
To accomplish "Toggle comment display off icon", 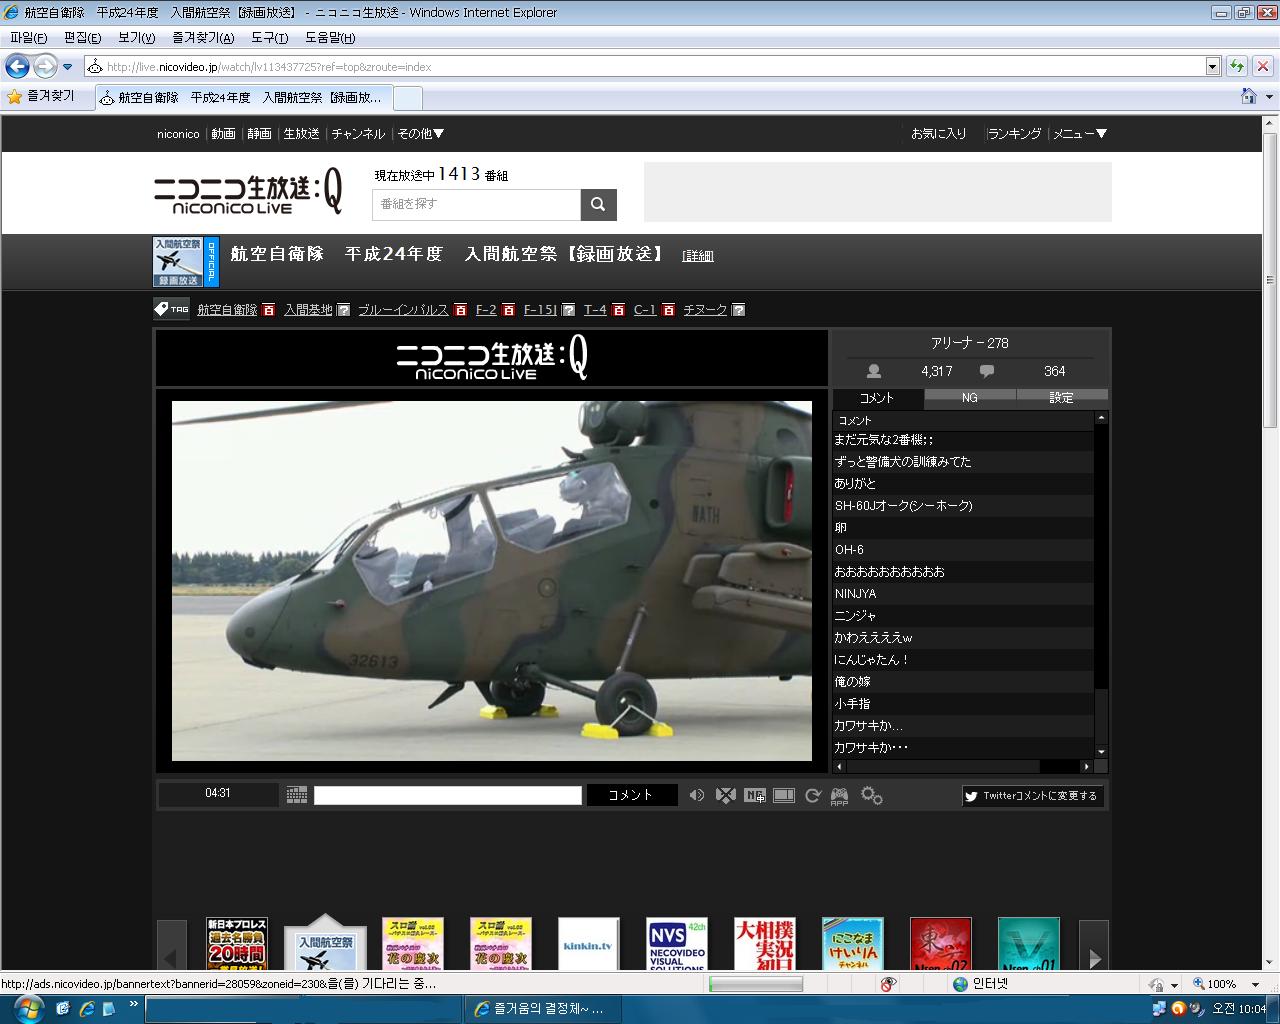I will pyautogui.click(x=726, y=795).
